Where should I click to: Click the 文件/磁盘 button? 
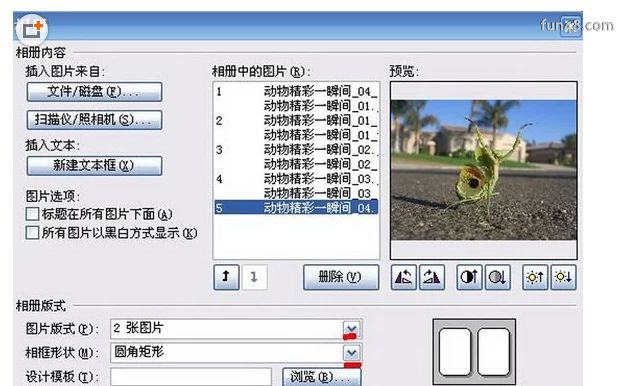[94, 92]
